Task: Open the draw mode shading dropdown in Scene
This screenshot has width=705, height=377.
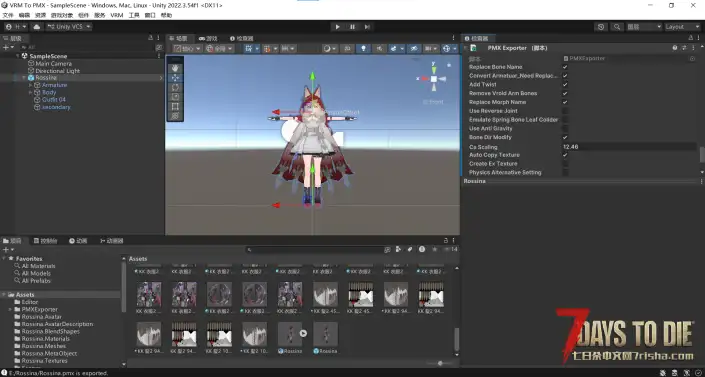Action: [330, 49]
